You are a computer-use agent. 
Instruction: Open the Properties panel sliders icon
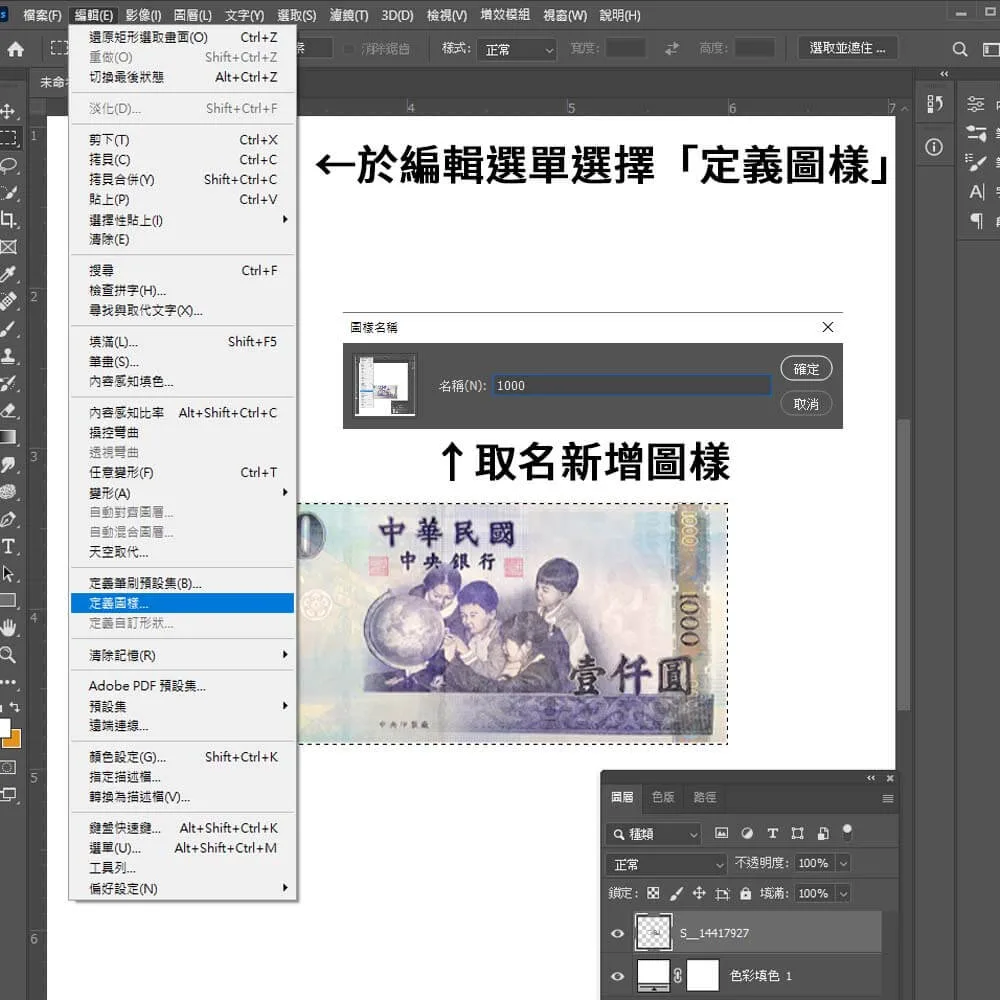click(976, 103)
